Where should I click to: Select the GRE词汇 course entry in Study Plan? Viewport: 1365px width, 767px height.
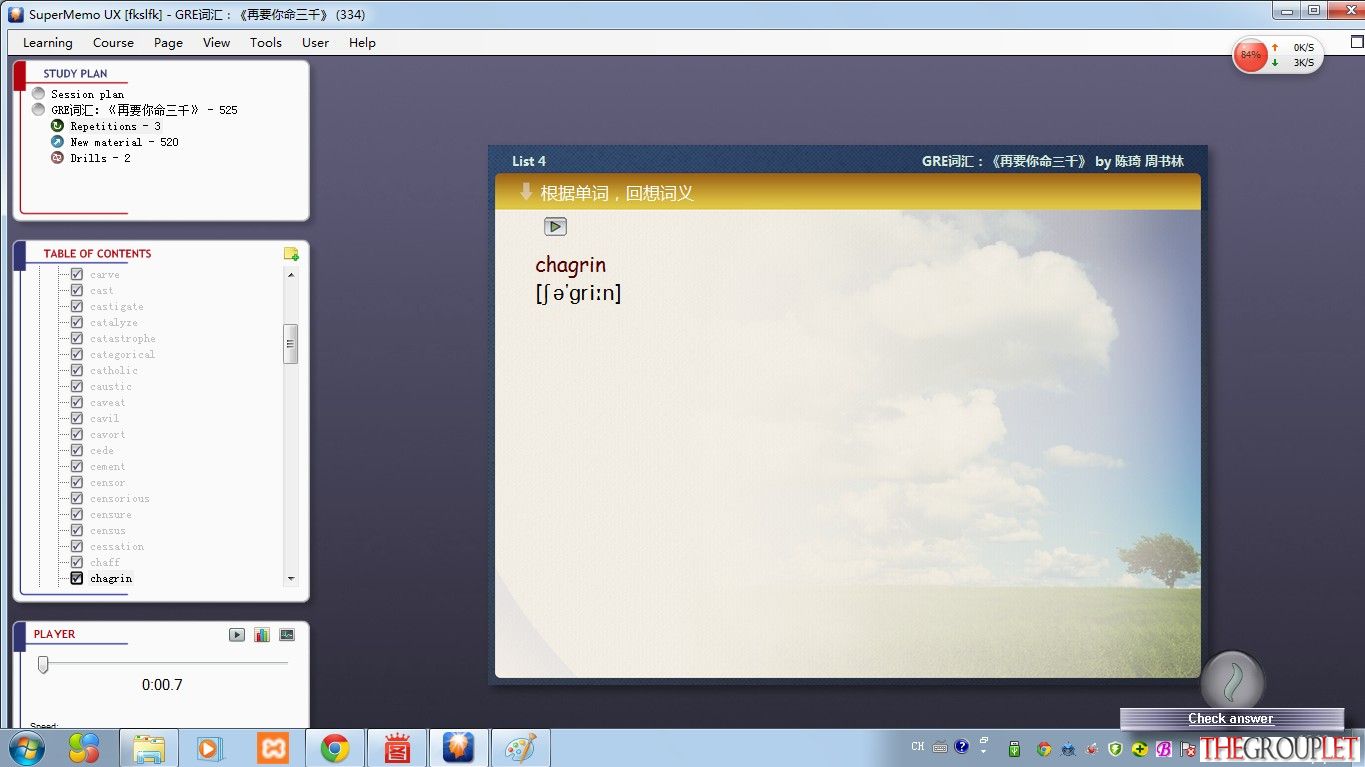tap(145, 110)
